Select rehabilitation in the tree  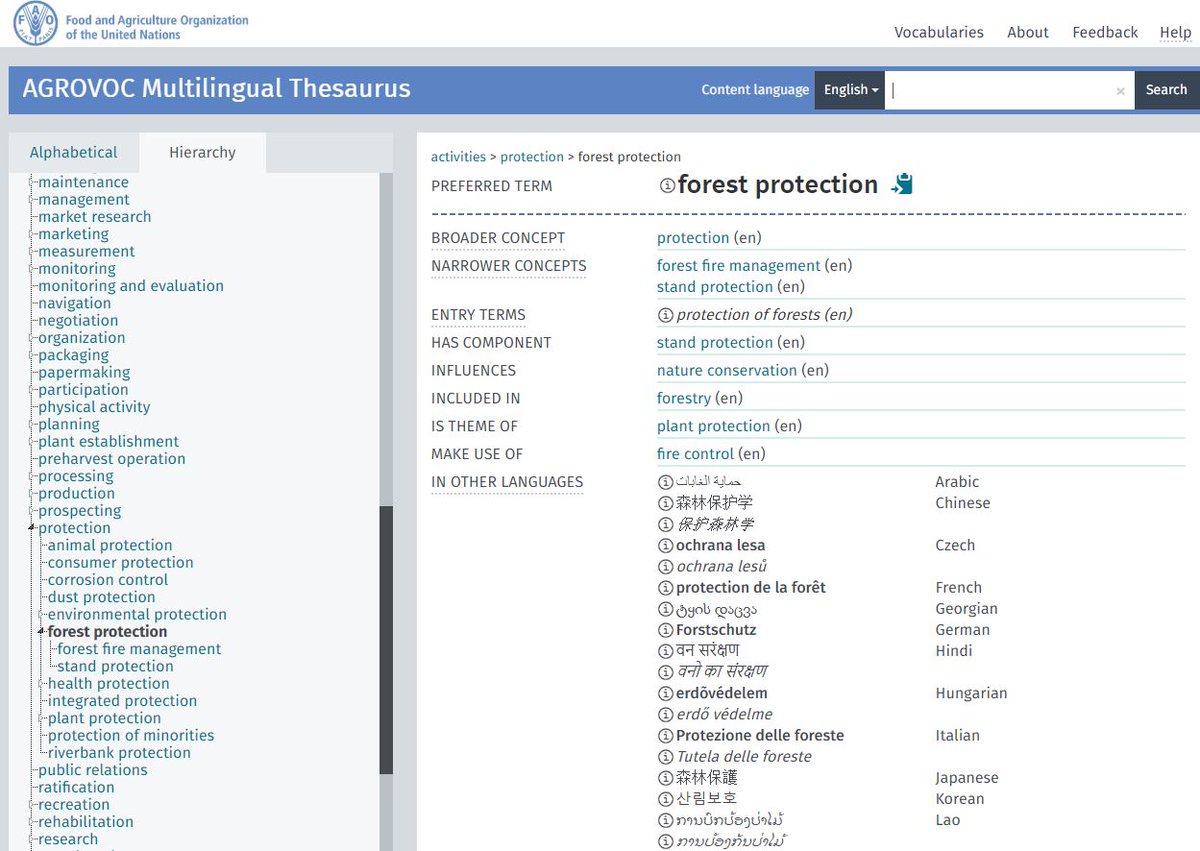(x=86, y=822)
